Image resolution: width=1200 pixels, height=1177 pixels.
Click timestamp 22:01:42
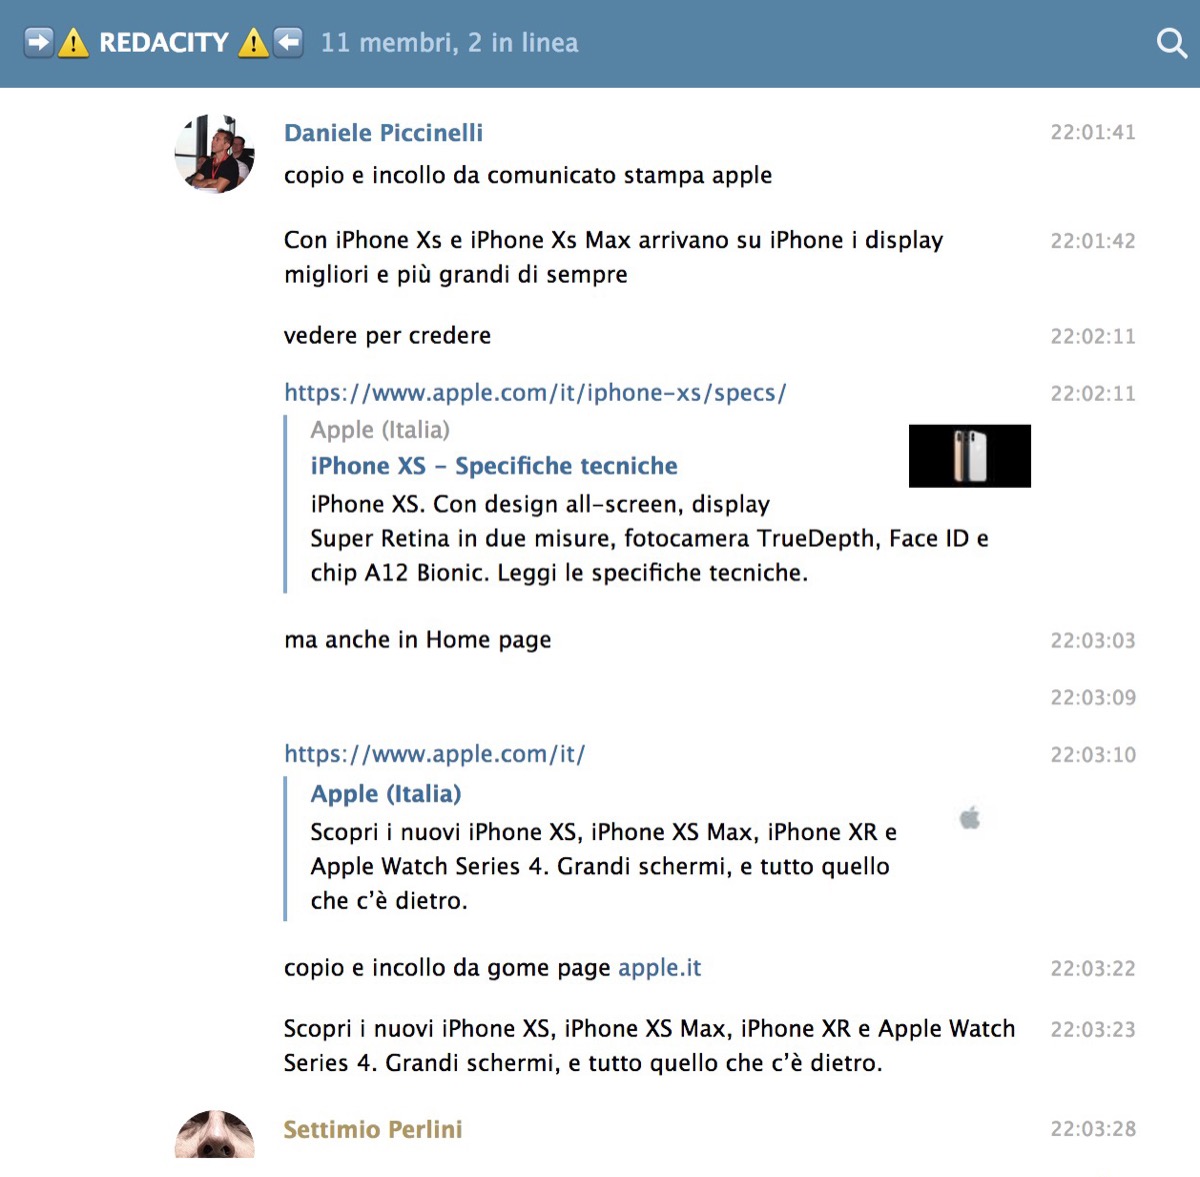point(1092,241)
